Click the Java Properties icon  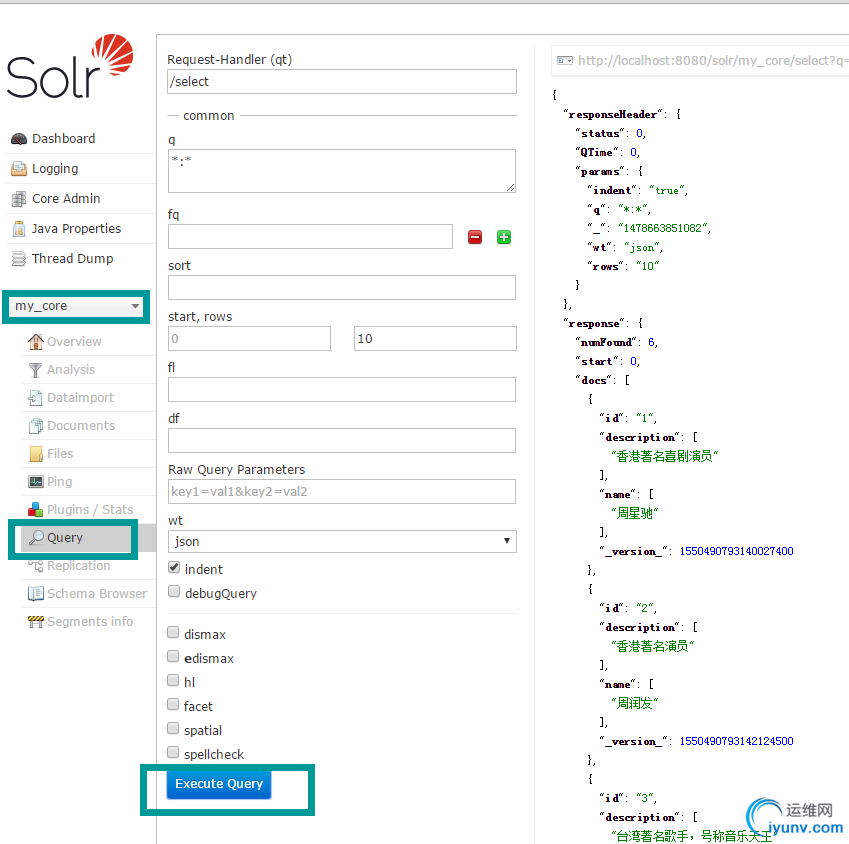click(x=19, y=229)
